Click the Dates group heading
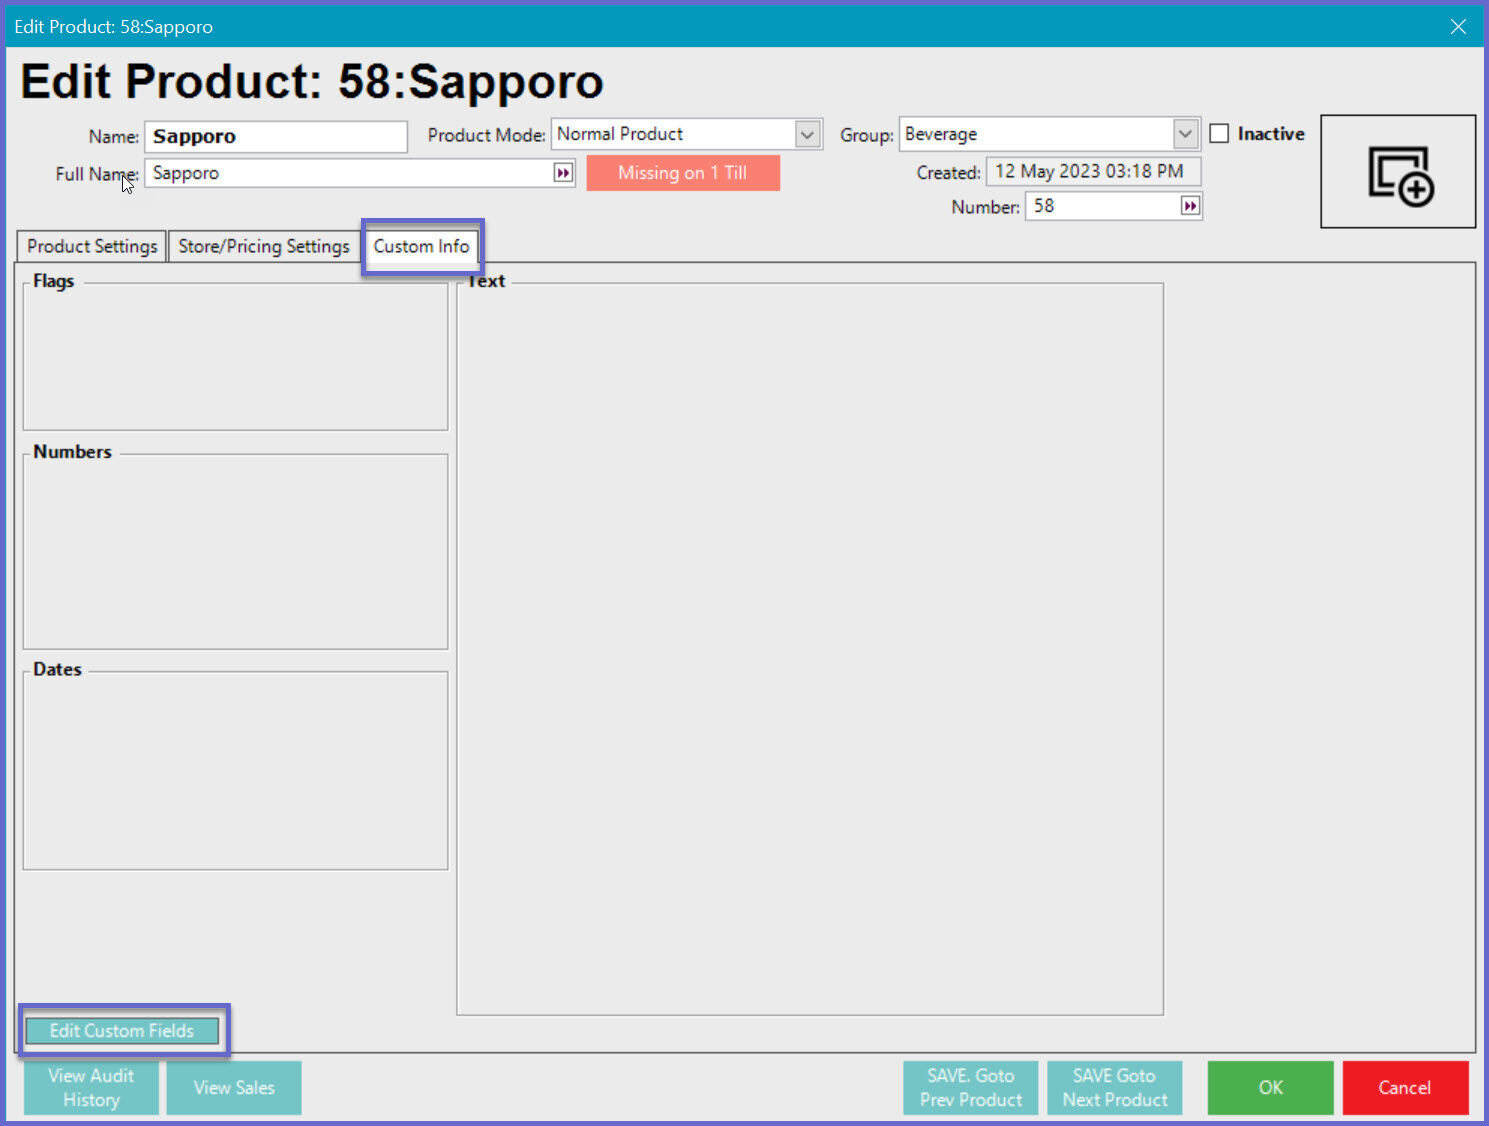Screen dimensions: 1489x1126 57,669
